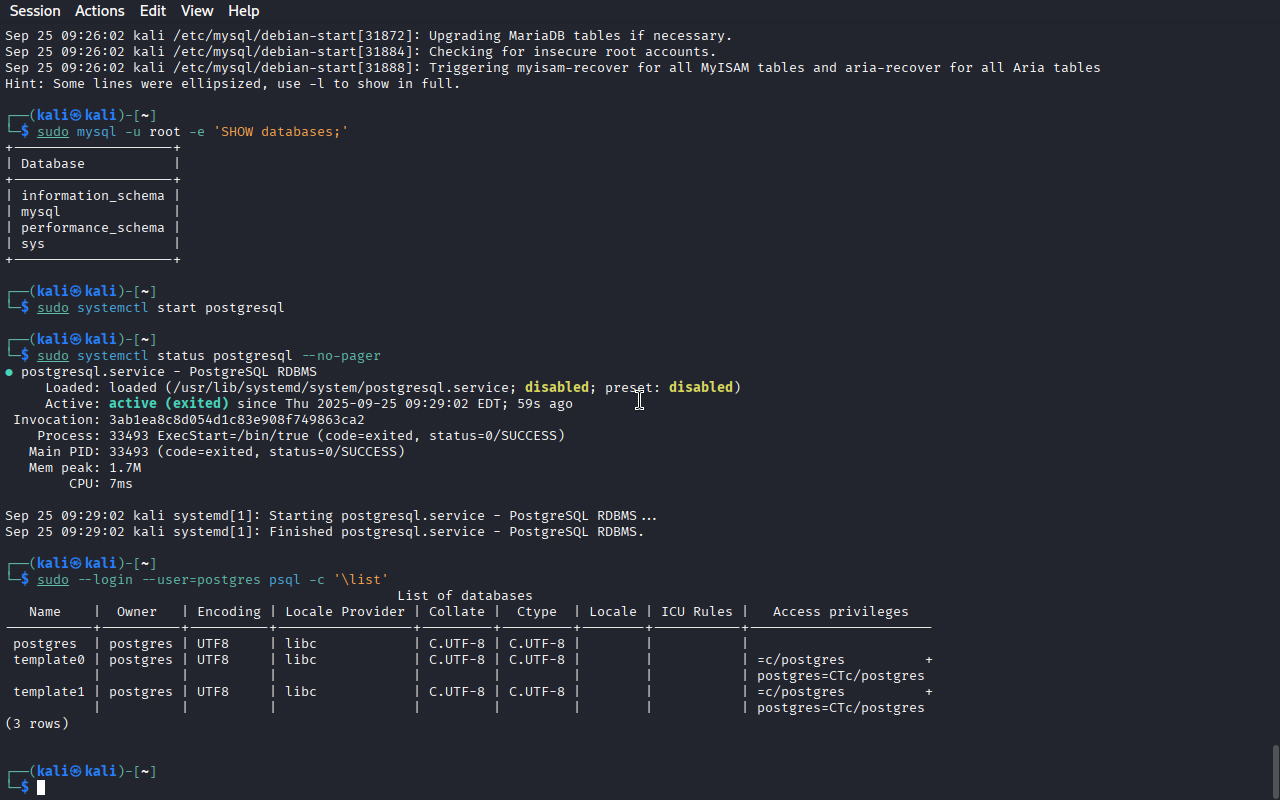The height and width of the screenshot is (800, 1280).
Task: Click the Invocation ID hash value
Action: click(236, 420)
